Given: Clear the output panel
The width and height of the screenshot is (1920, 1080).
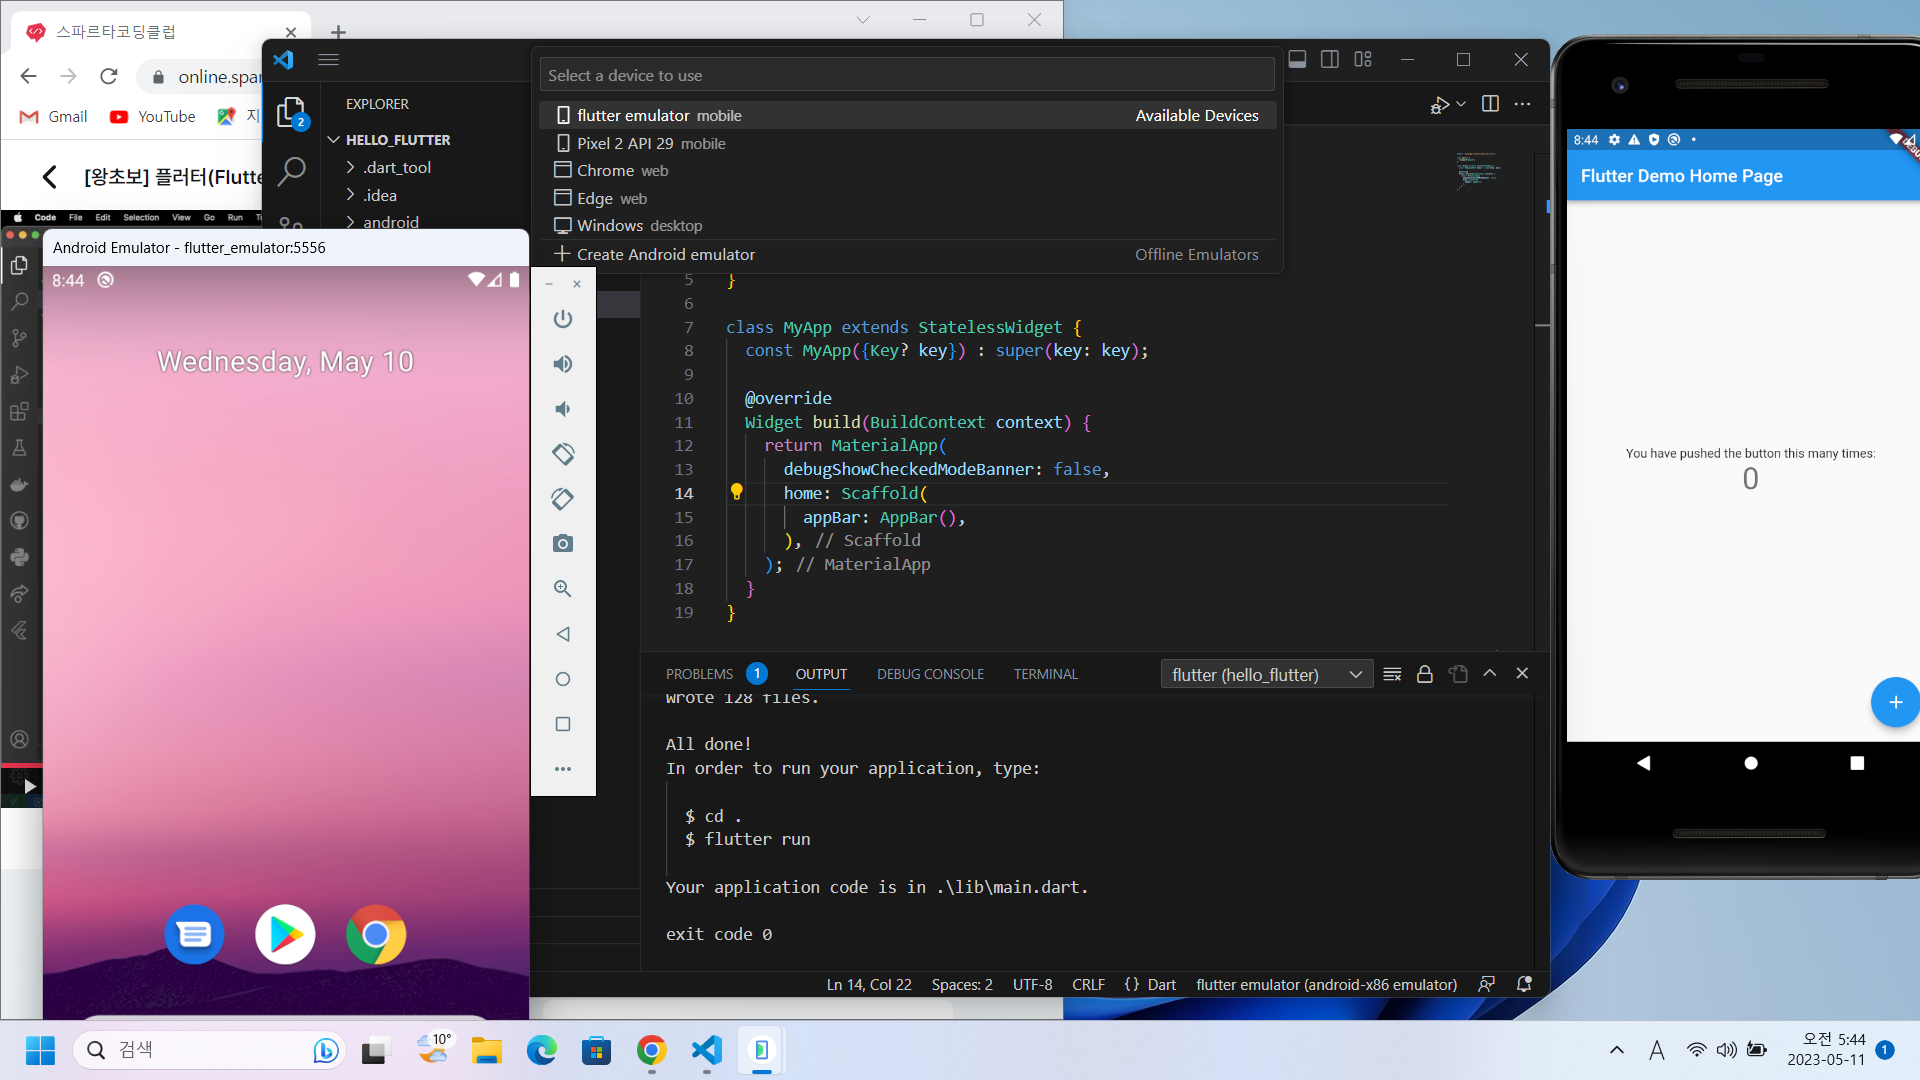Looking at the screenshot, I should click(1392, 674).
